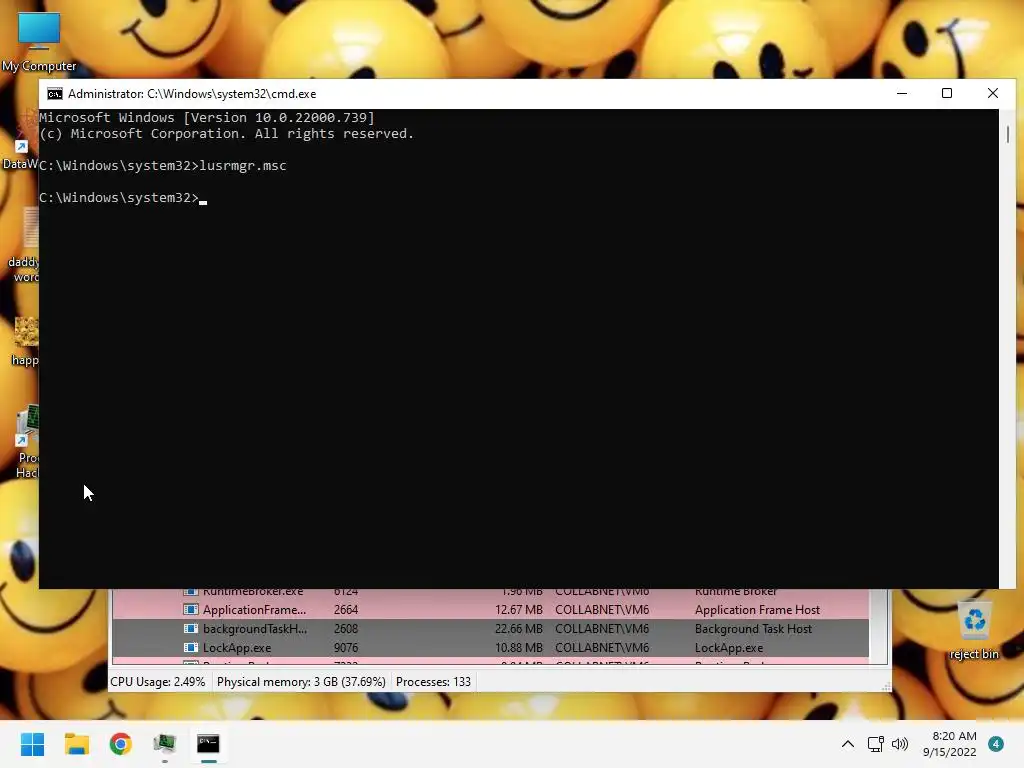Click COLLABNET\VM6 user of LockApp.exe row
The height and width of the screenshot is (768, 1024).
coord(601,648)
